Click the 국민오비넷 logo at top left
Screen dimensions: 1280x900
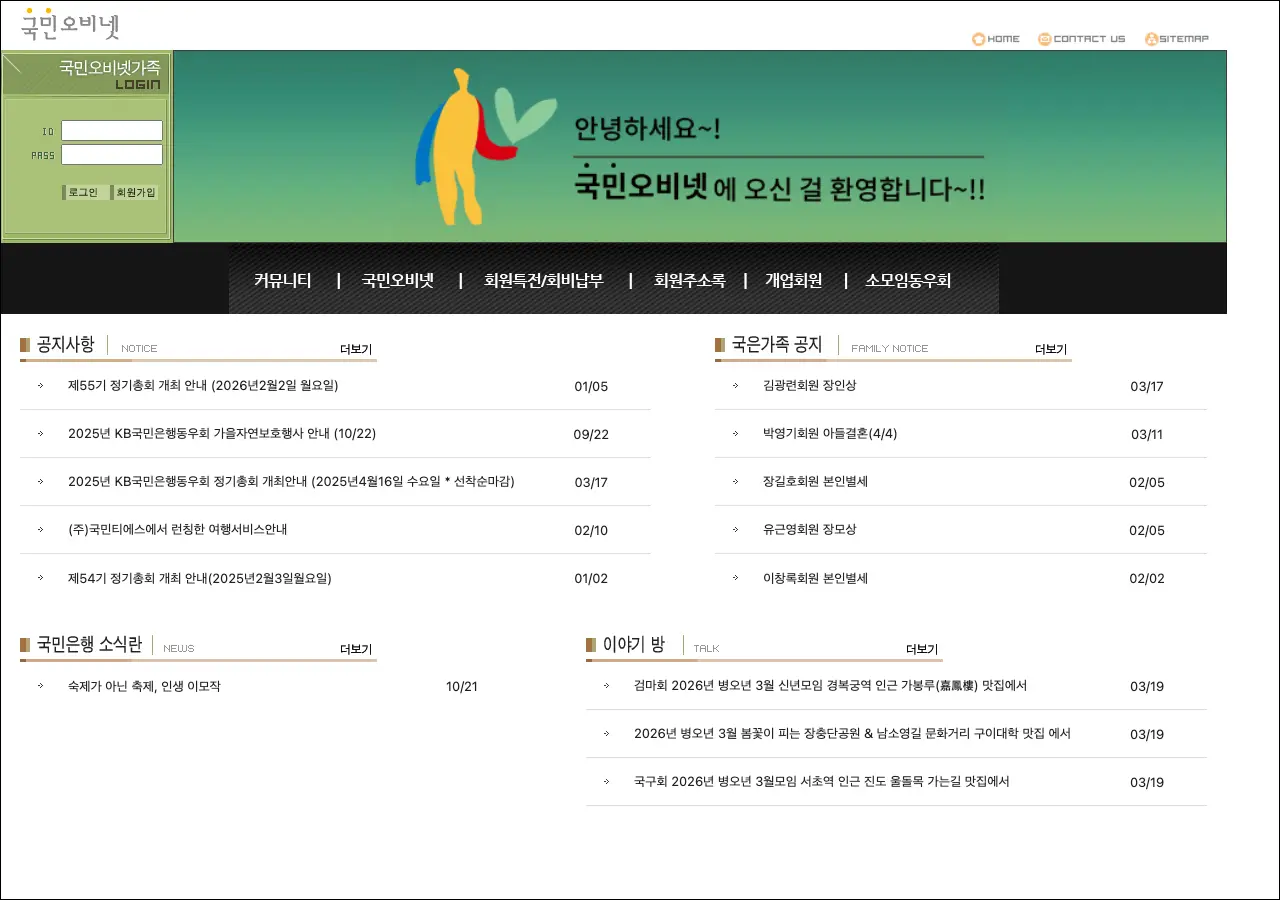click(70, 24)
